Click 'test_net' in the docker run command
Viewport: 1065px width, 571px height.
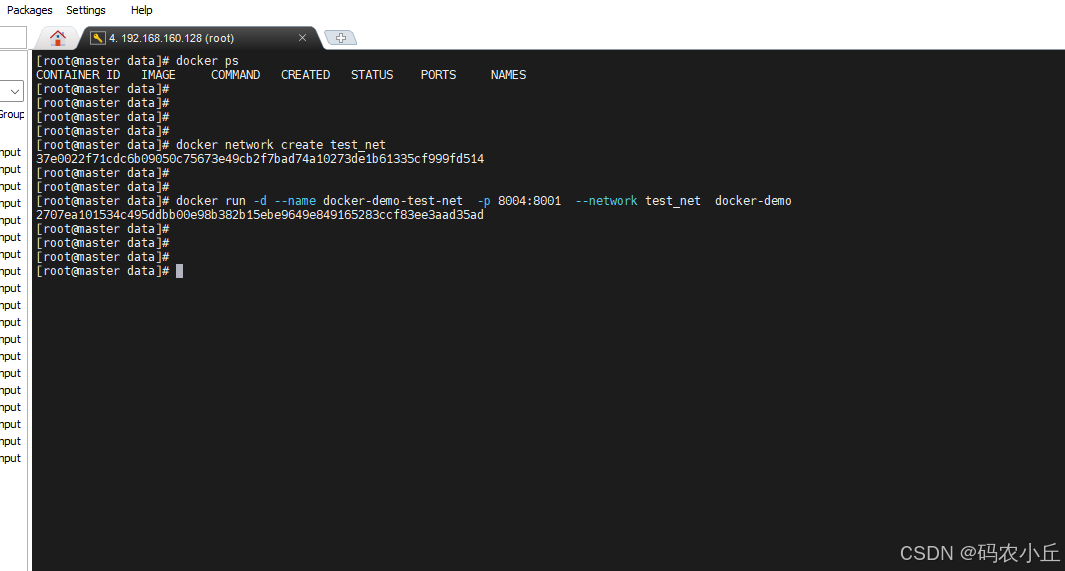(672, 201)
